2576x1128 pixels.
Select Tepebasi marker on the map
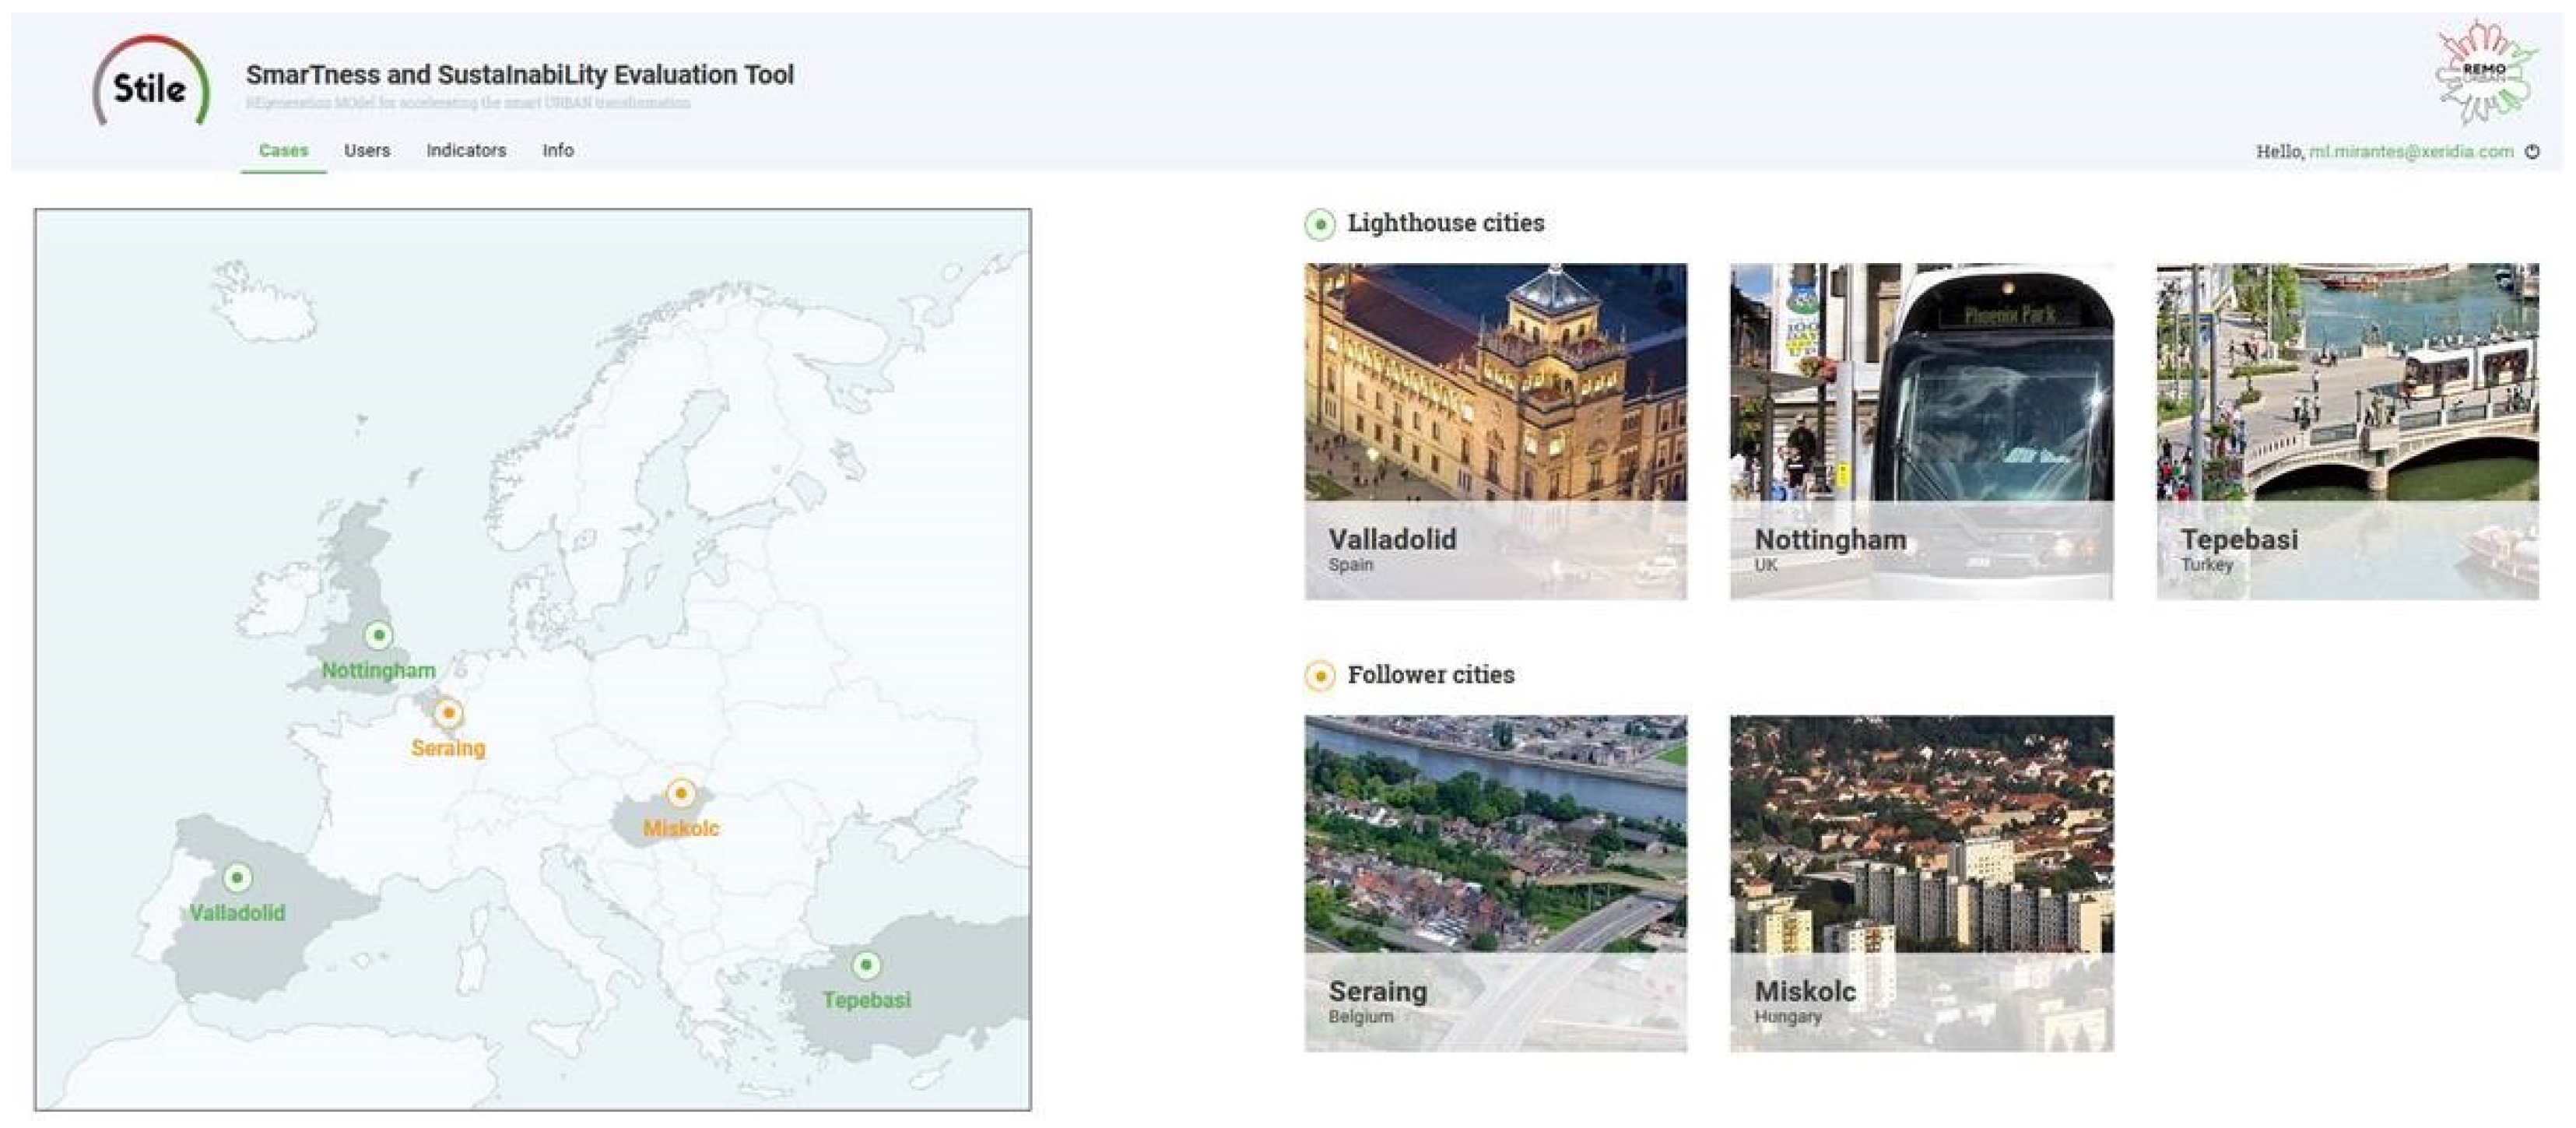pos(866,965)
